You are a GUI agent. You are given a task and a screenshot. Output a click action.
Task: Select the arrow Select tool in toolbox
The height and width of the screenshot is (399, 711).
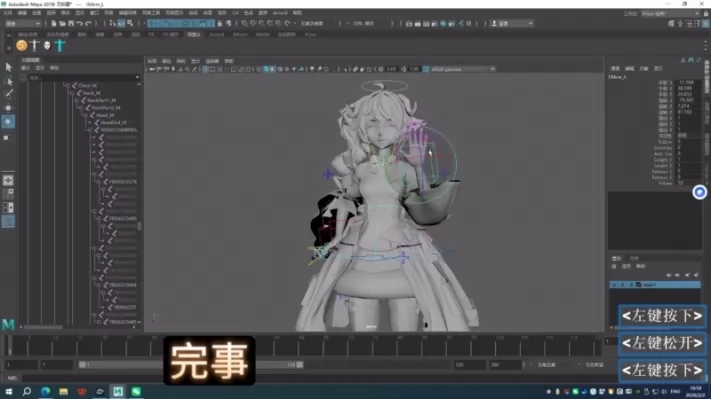pyautogui.click(x=8, y=67)
